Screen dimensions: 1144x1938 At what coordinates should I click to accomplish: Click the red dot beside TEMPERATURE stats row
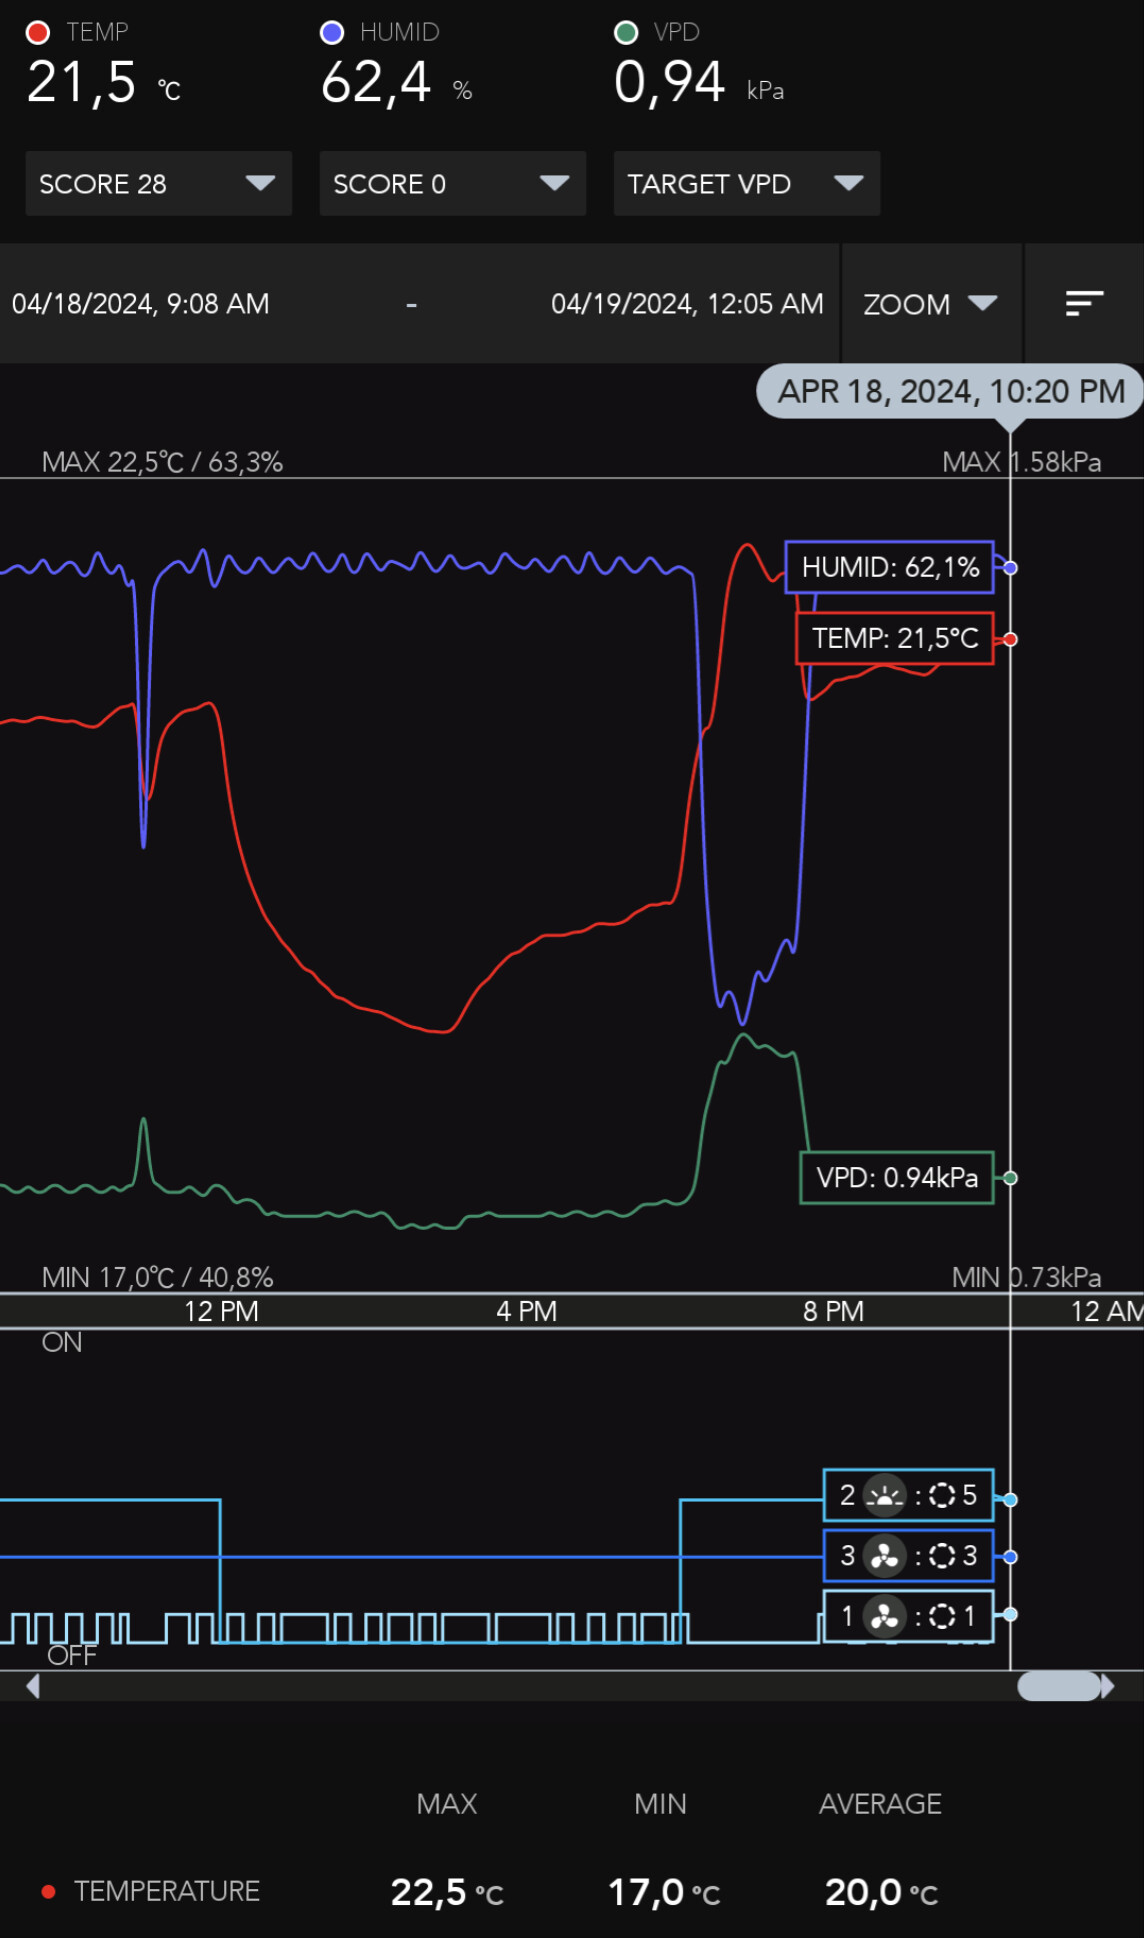click(48, 1891)
